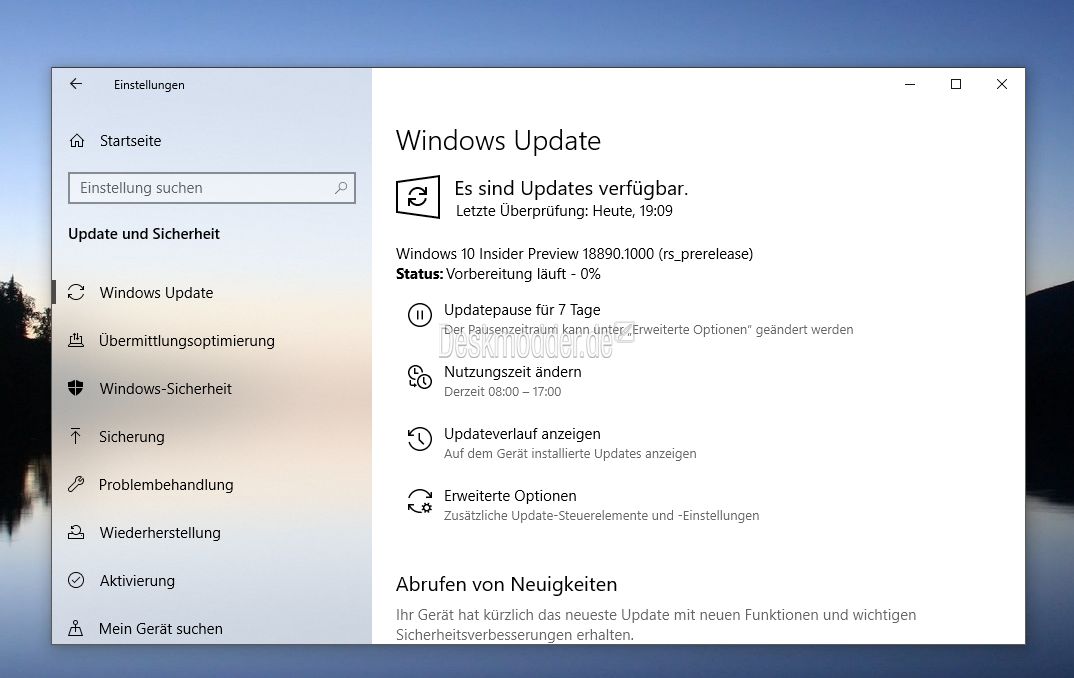Click 'Zusätzliche Update-Steuerelemente und -Einstellungen' text
Image resolution: width=1074 pixels, height=678 pixels.
pos(601,516)
